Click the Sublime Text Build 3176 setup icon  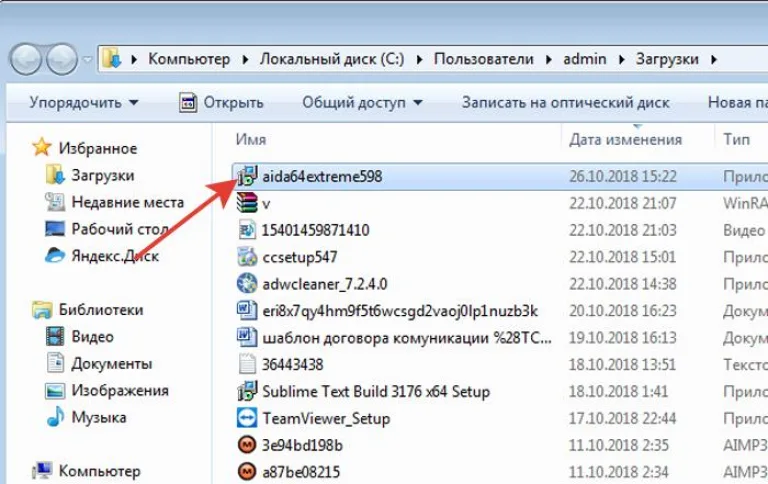[x=247, y=391]
